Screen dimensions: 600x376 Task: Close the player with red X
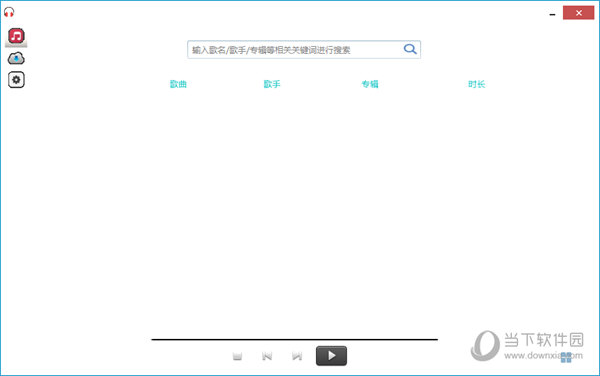(x=579, y=13)
